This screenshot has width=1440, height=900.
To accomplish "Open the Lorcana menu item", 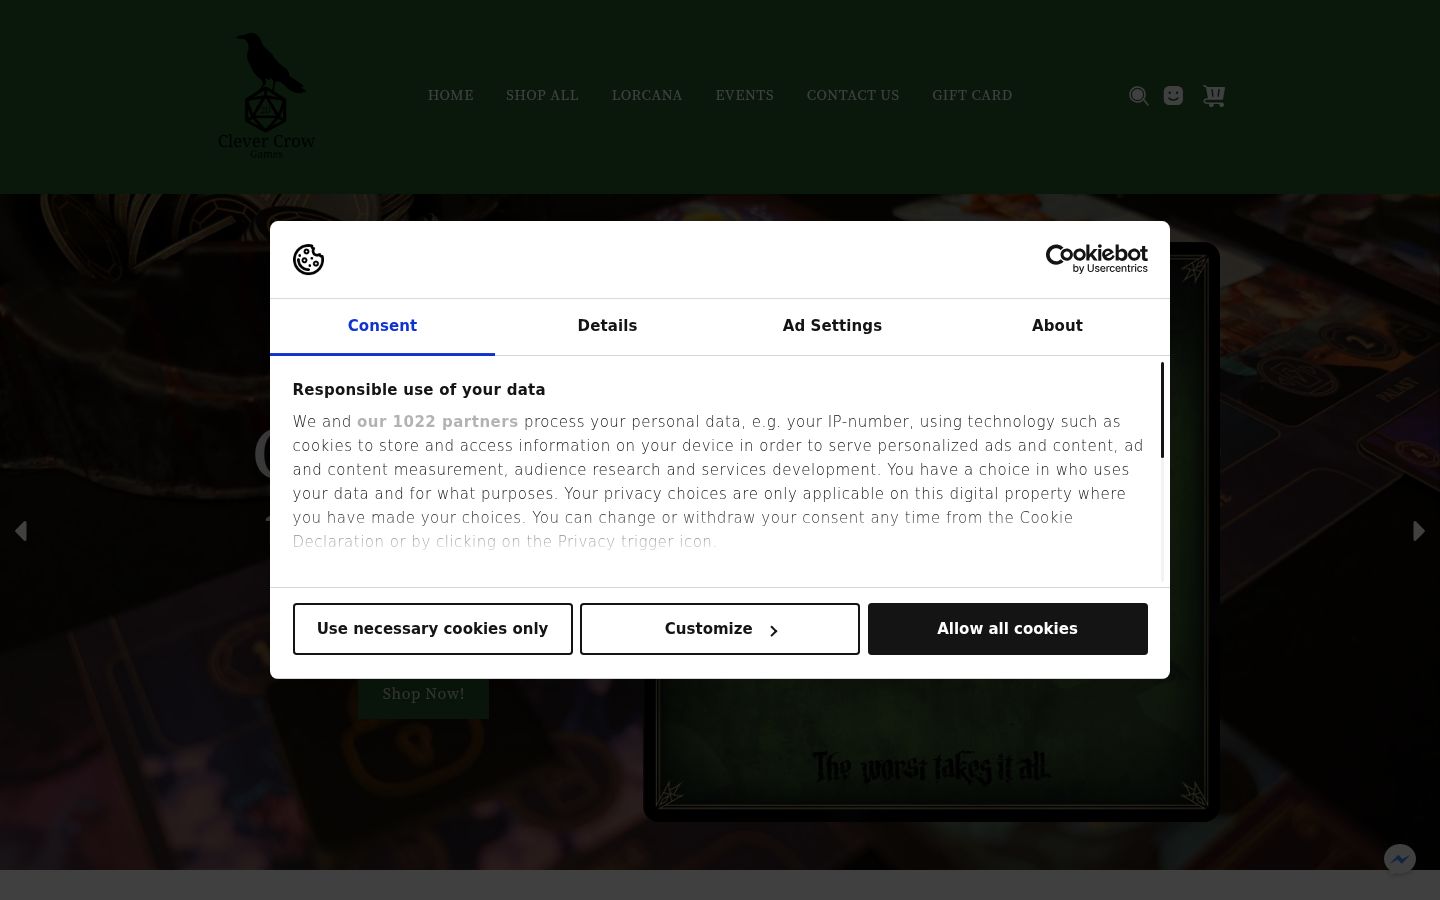I will tap(647, 96).
